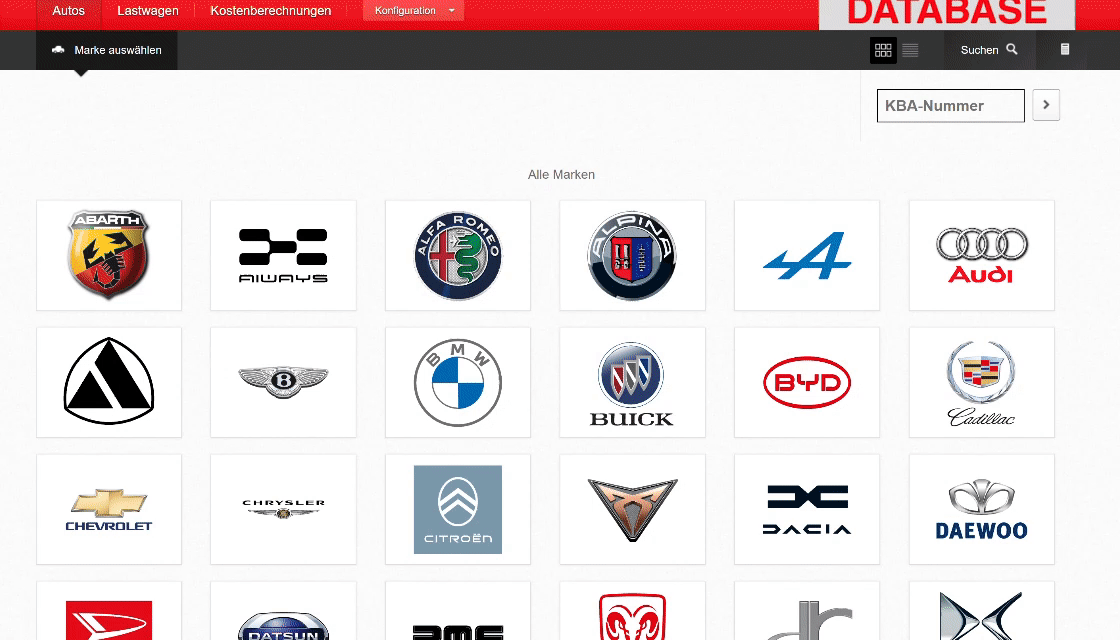This screenshot has height=640, width=1120.
Task: Select the DMC brand tile
Action: pyautogui.click(x=458, y=611)
